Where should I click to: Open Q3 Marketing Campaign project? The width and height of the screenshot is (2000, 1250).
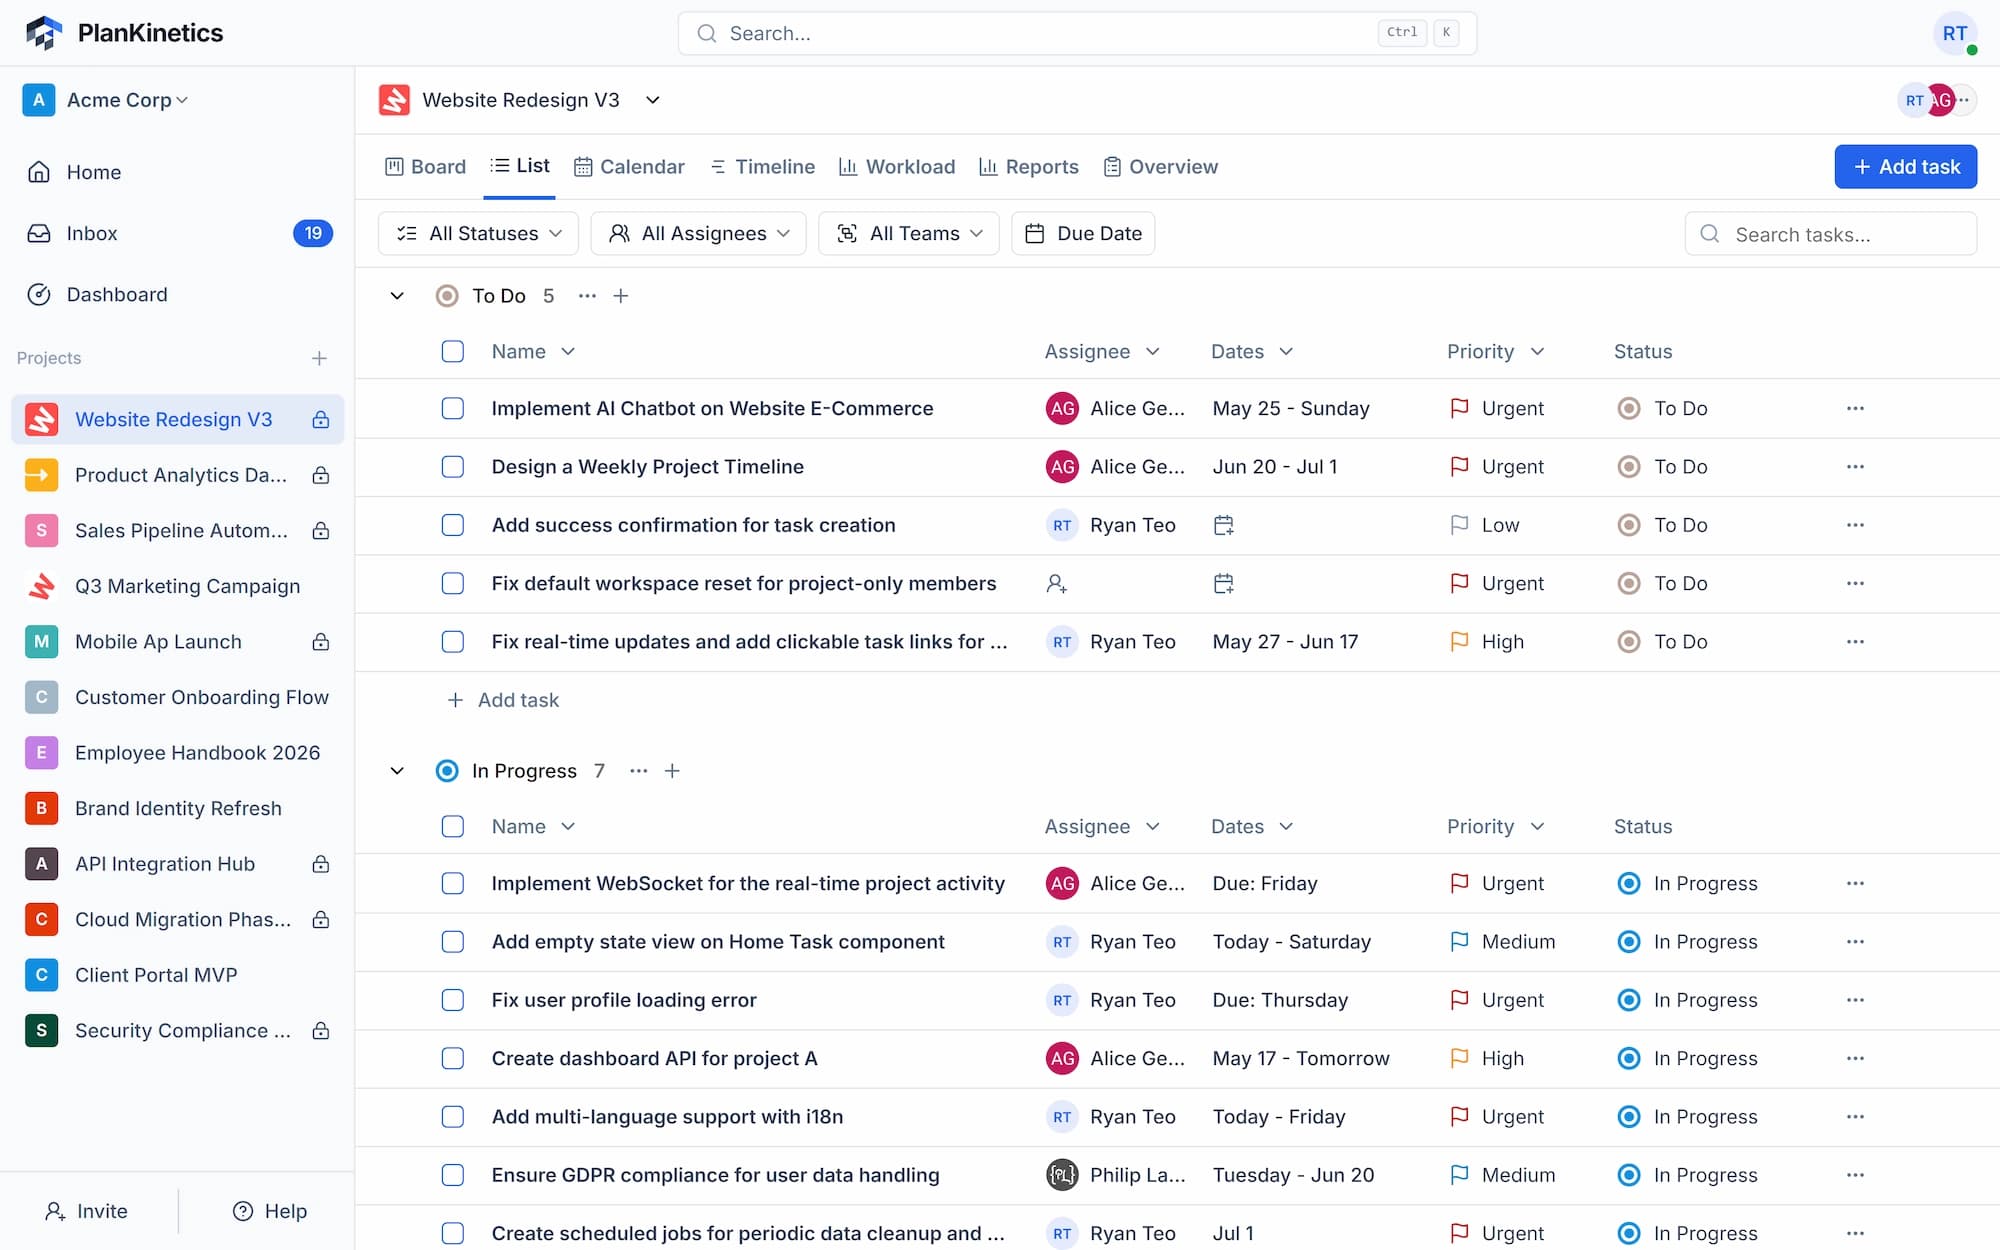point(177,586)
